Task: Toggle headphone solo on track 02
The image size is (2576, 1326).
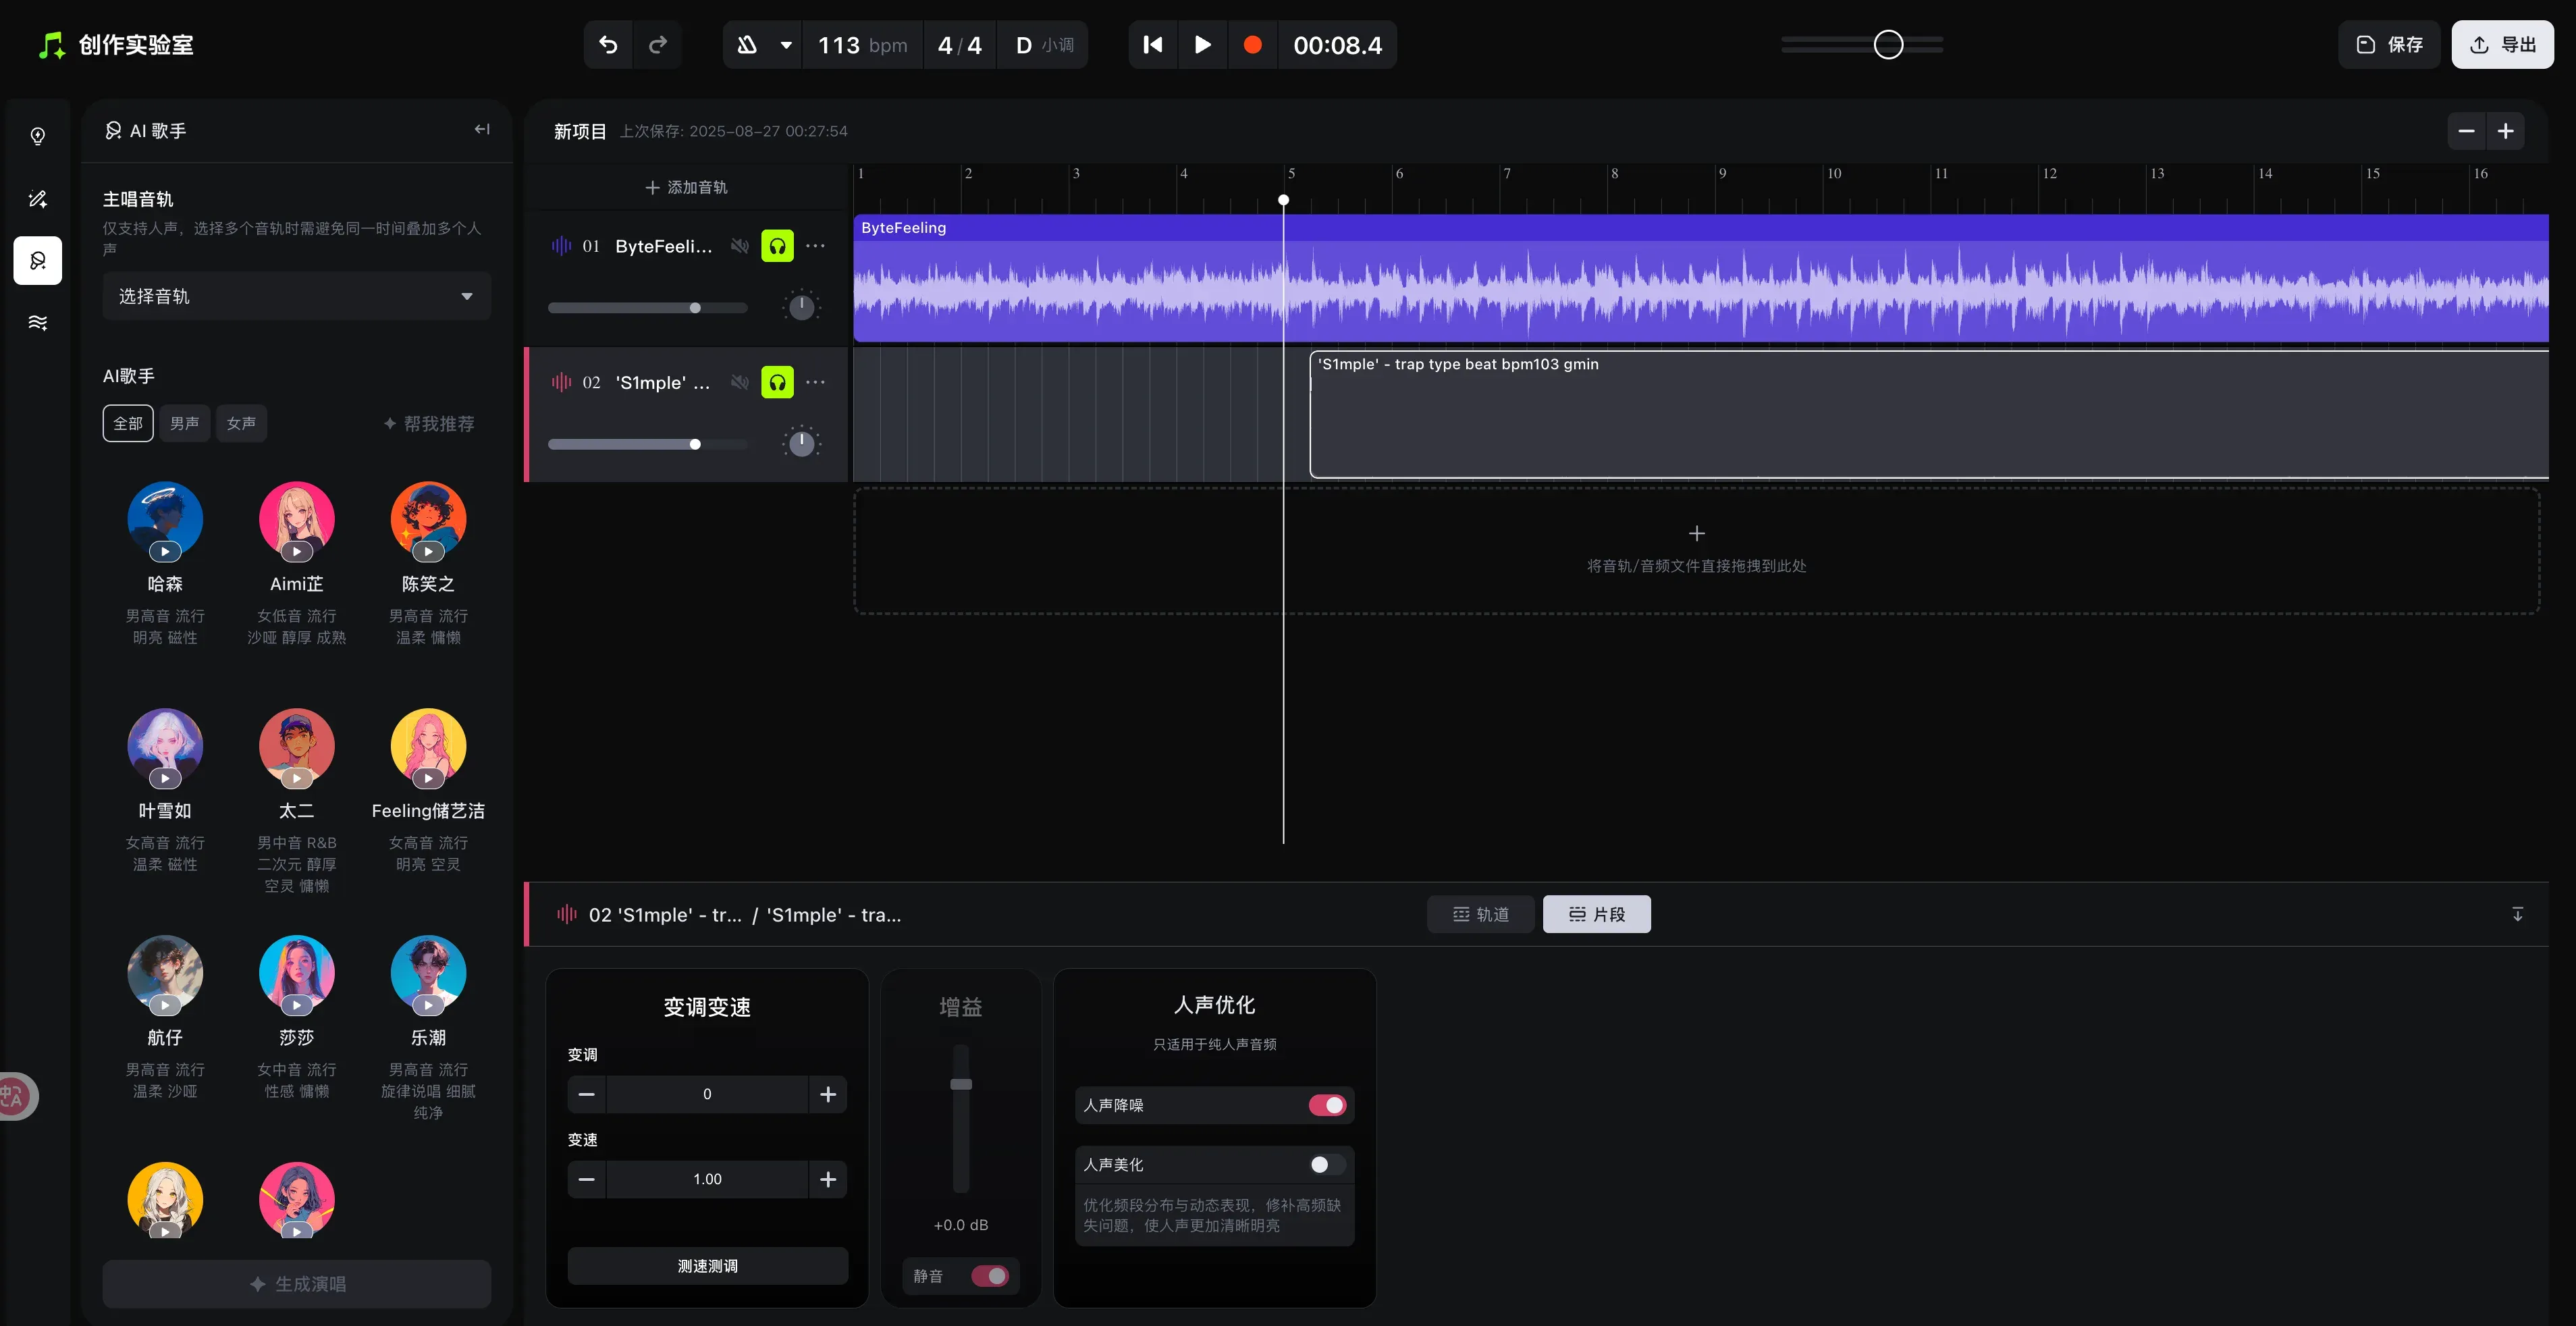Action: (777, 382)
